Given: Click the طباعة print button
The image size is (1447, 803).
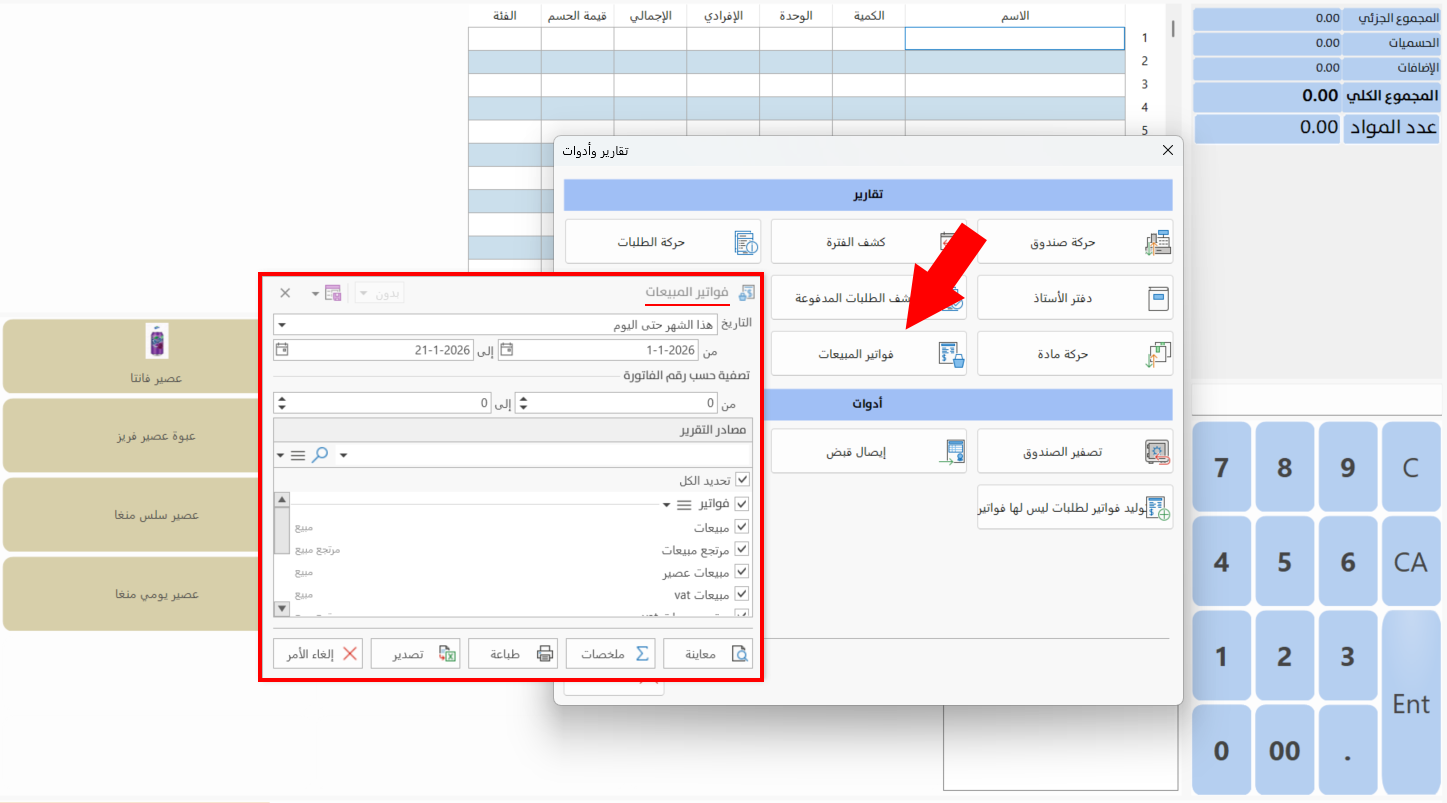Looking at the screenshot, I should (x=513, y=654).
